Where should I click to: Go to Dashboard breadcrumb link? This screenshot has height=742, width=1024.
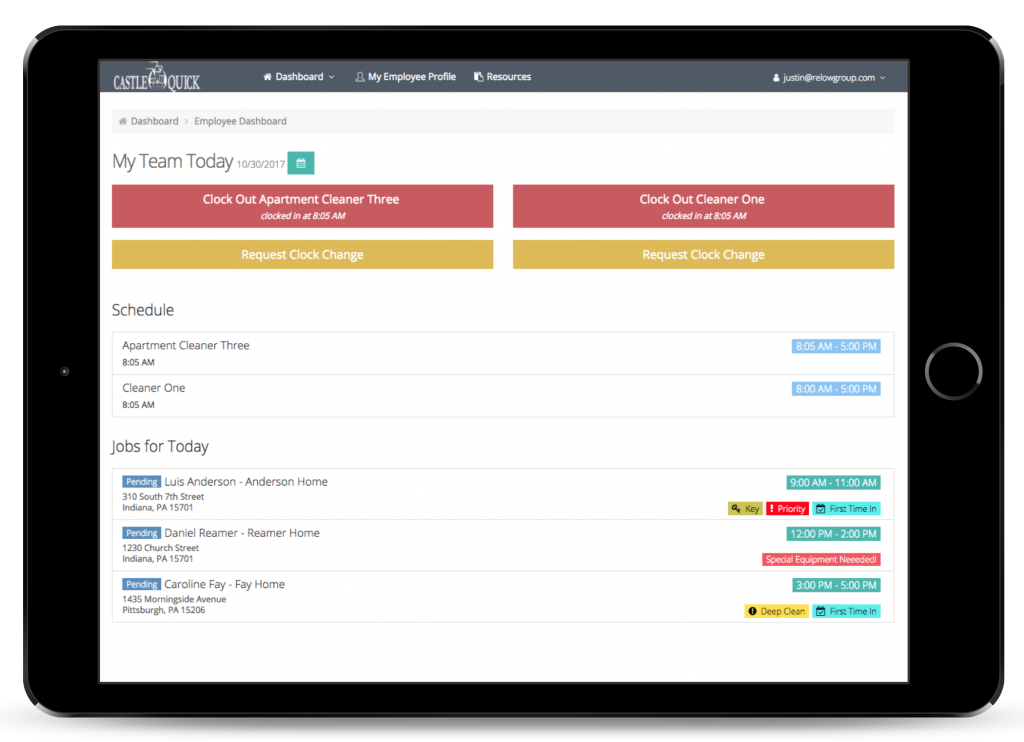154,121
